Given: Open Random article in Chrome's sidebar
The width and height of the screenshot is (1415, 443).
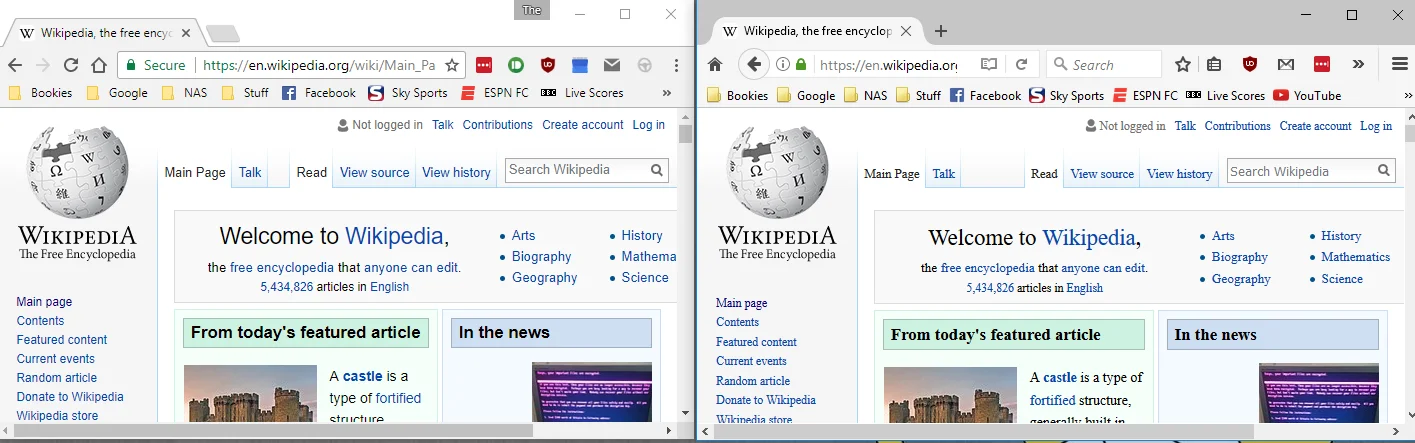Looking at the screenshot, I should [57, 378].
